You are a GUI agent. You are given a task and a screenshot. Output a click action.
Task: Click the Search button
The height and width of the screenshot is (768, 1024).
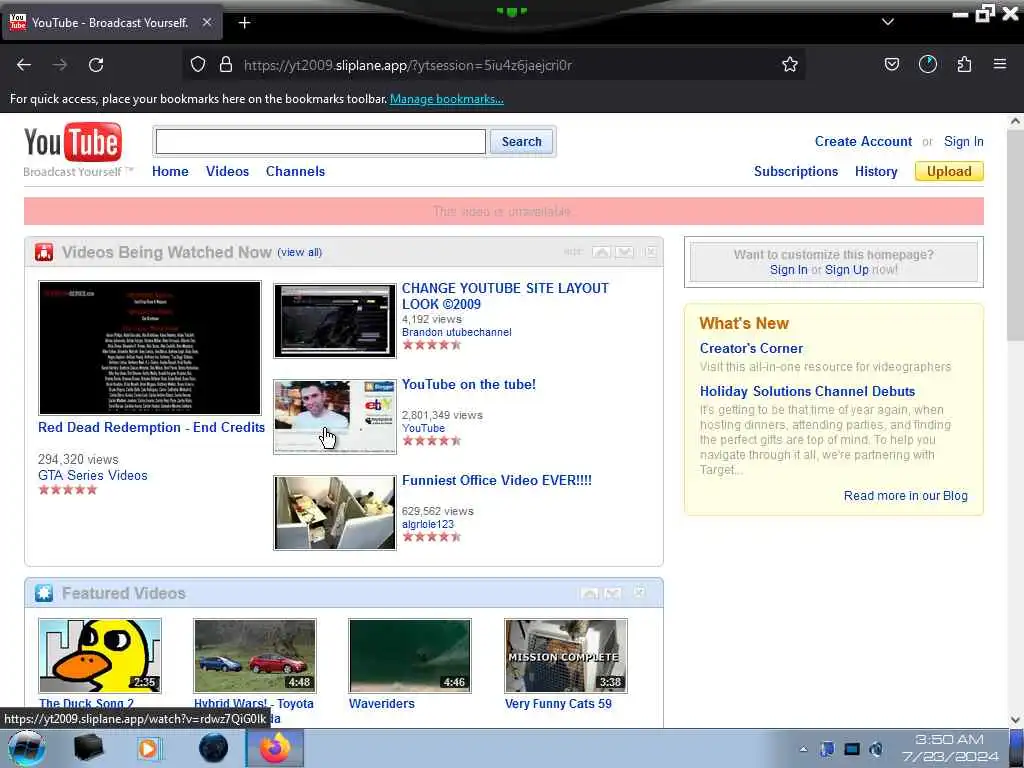tap(521, 142)
